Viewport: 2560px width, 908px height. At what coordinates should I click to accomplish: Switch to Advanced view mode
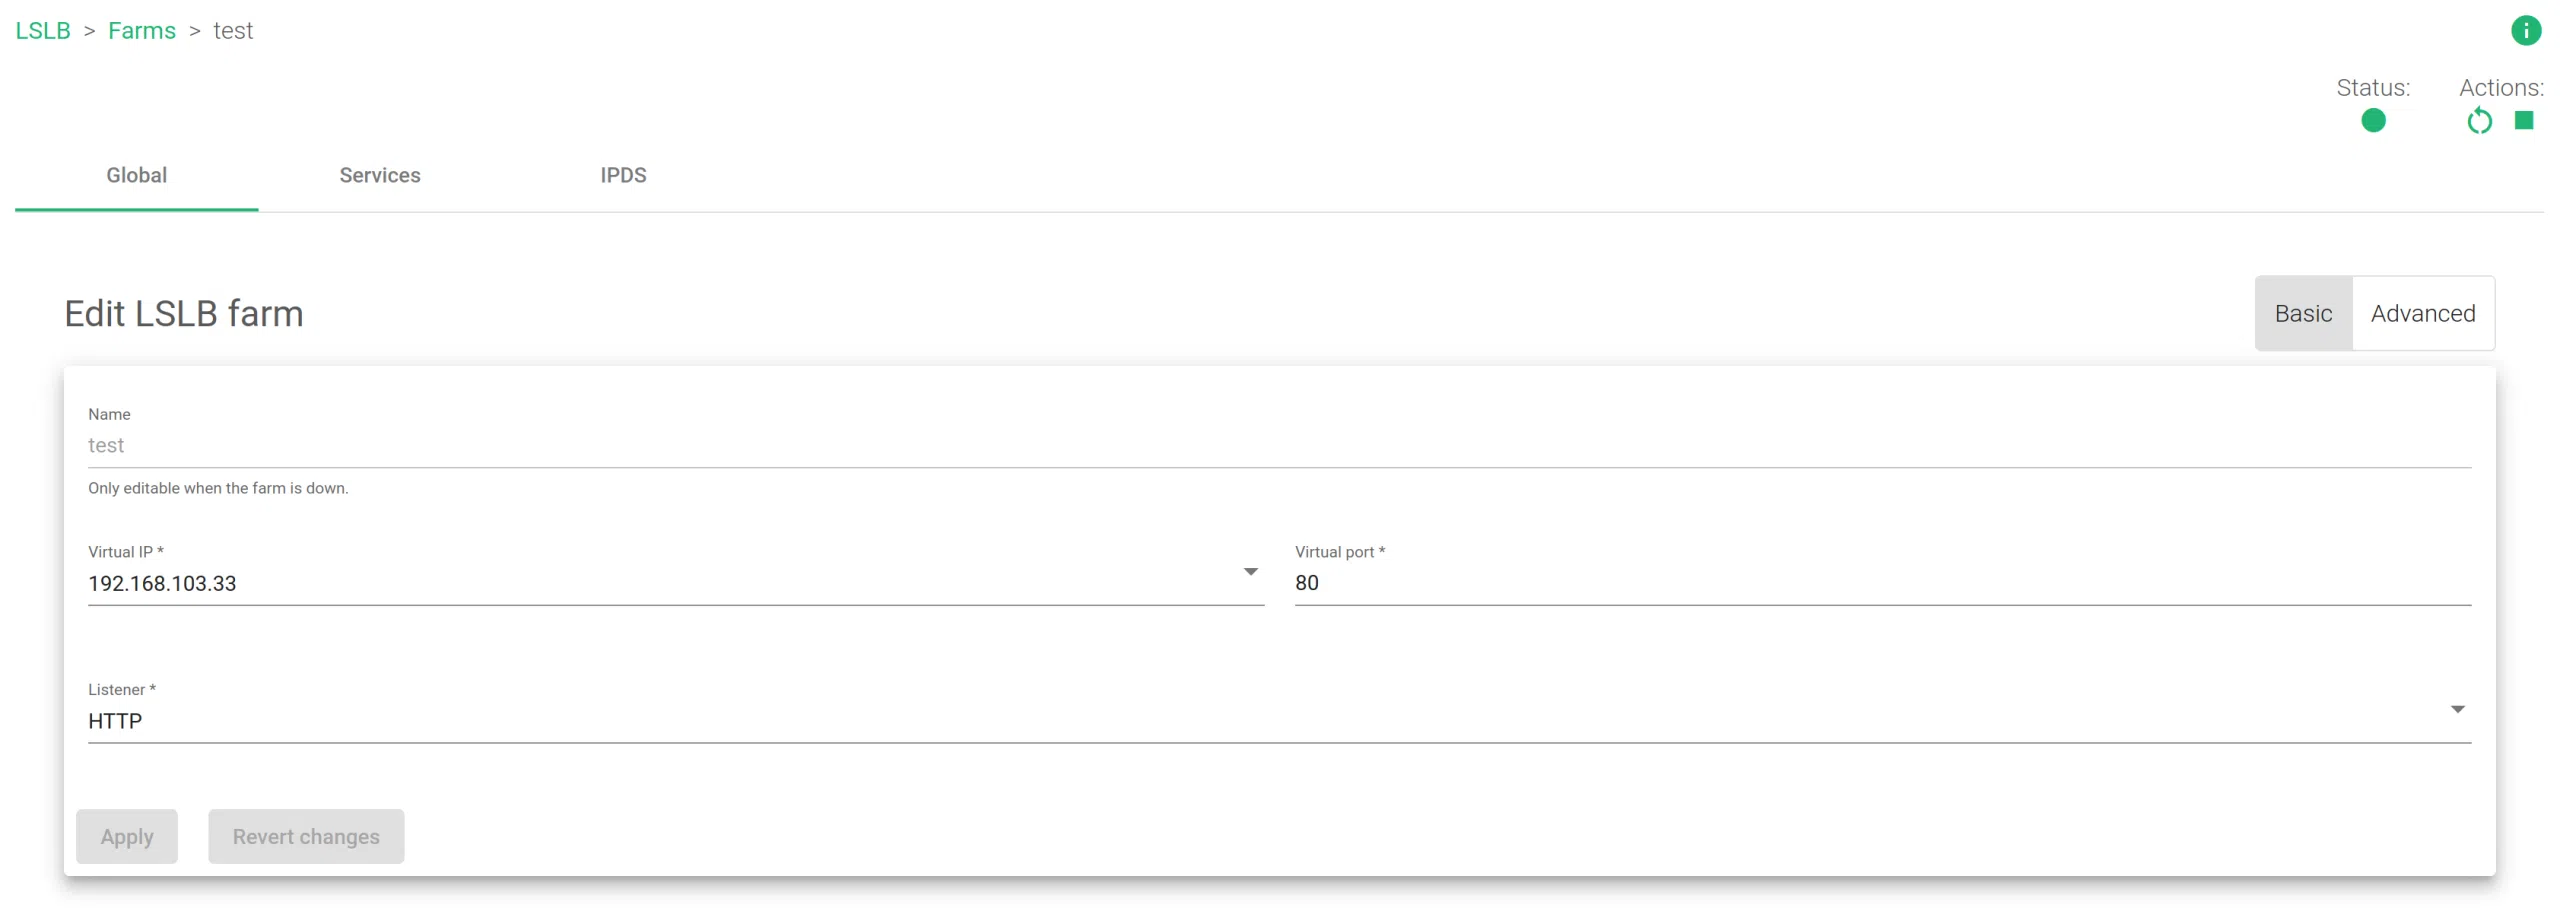[x=2422, y=314]
